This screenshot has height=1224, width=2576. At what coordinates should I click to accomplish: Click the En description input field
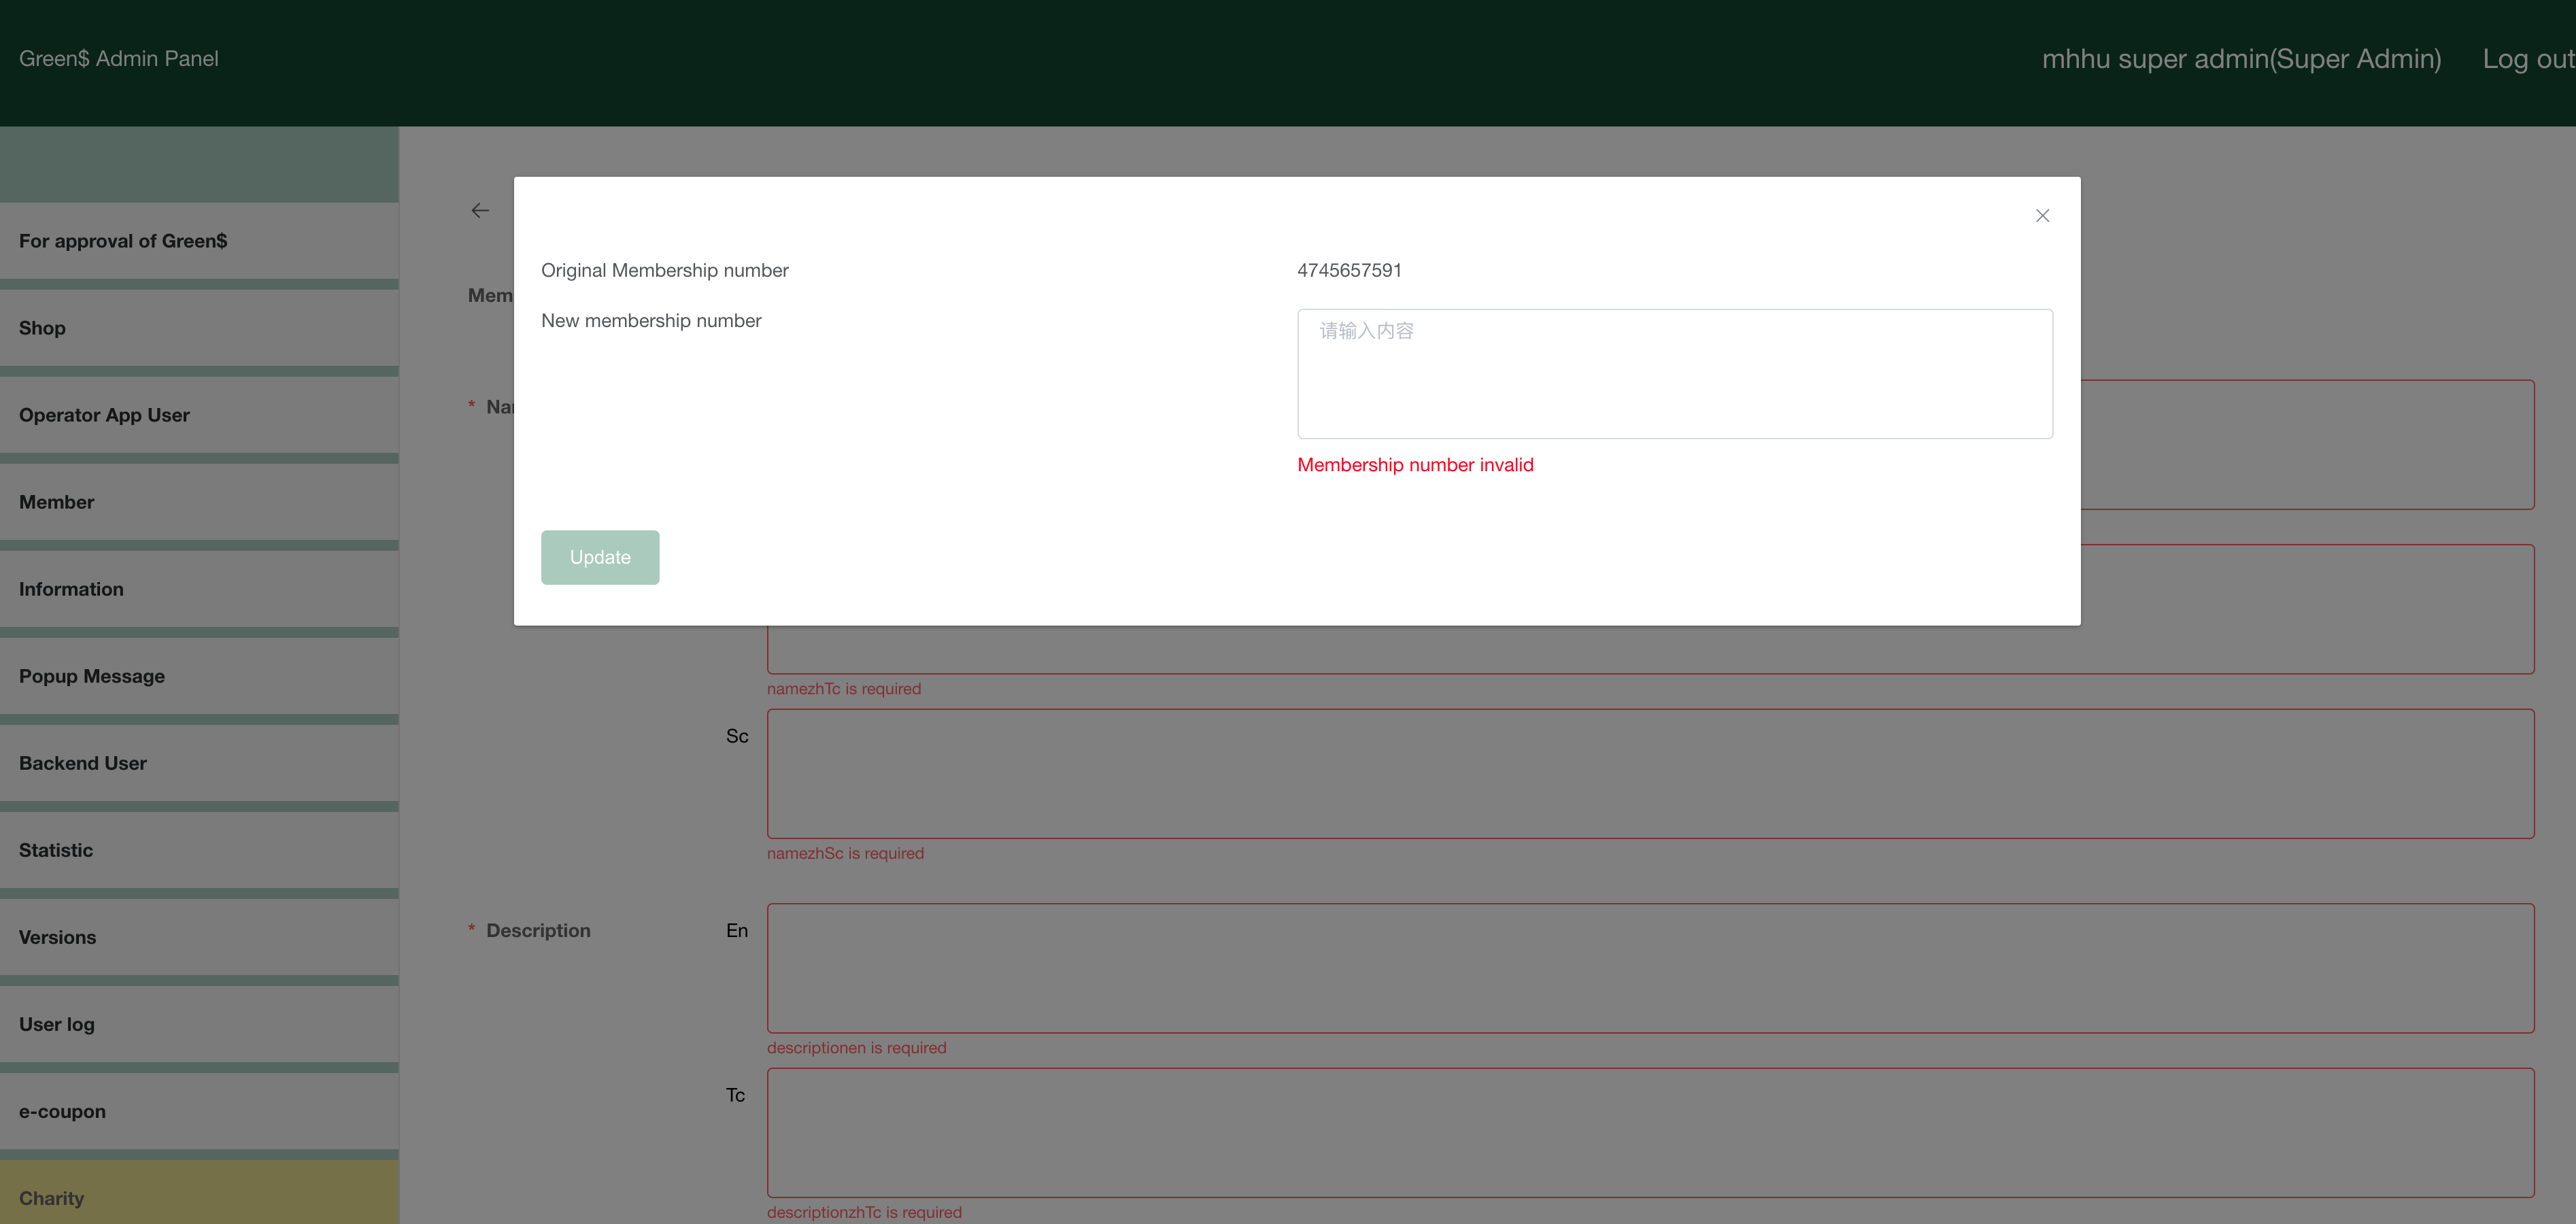pos(1650,968)
